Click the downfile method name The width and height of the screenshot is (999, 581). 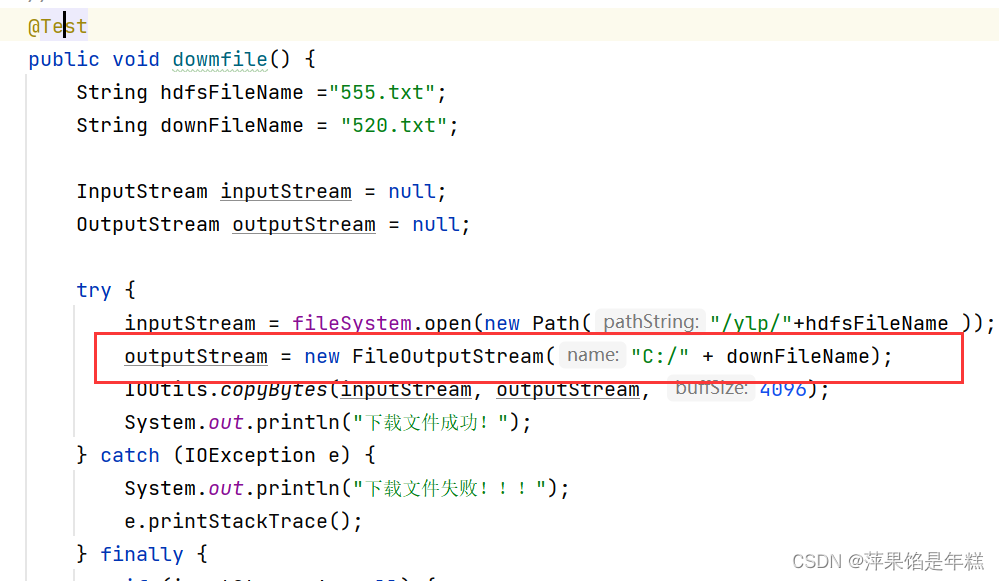[x=220, y=59]
